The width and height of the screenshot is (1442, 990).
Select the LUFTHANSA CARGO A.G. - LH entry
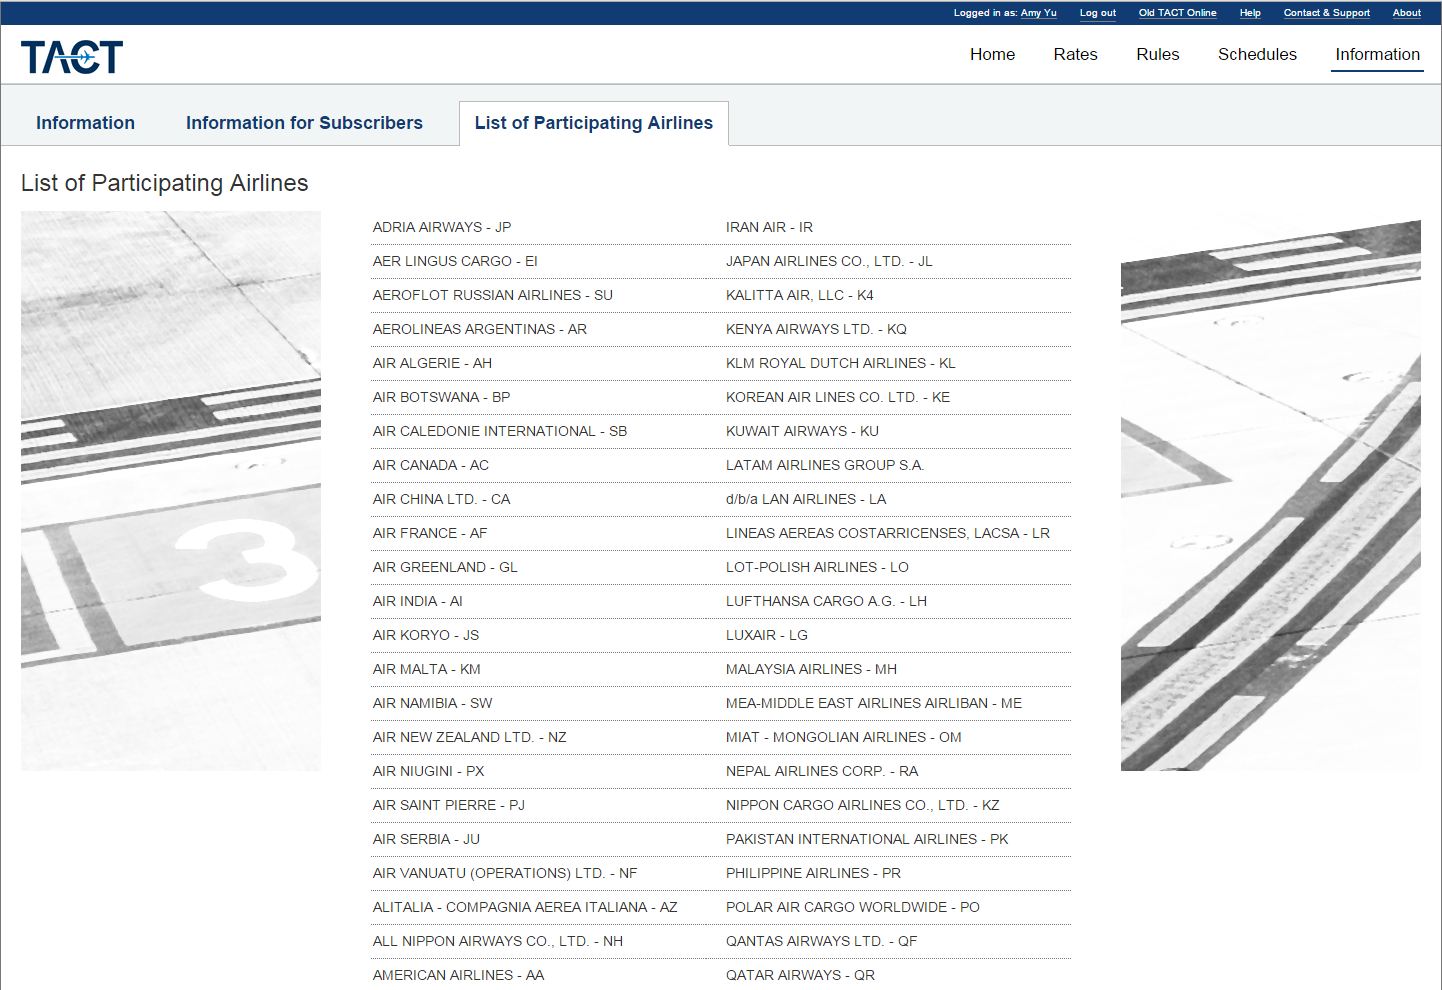click(826, 601)
